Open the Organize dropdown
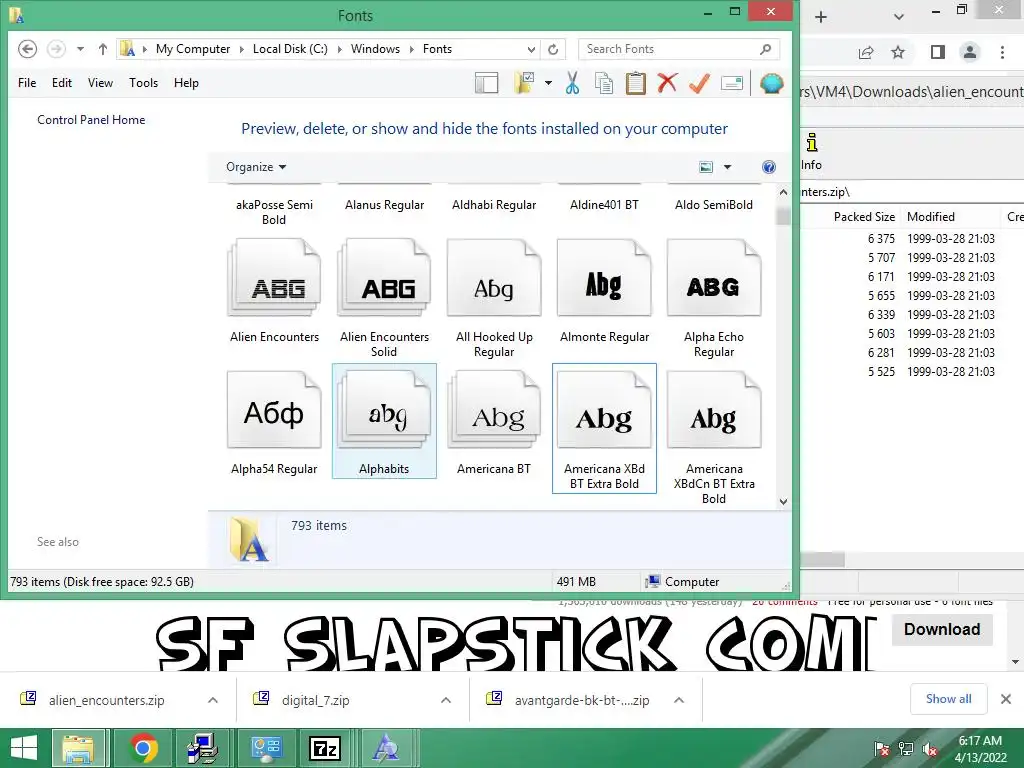This screenshot has width=1024, height=768. (x=256, y=167)
